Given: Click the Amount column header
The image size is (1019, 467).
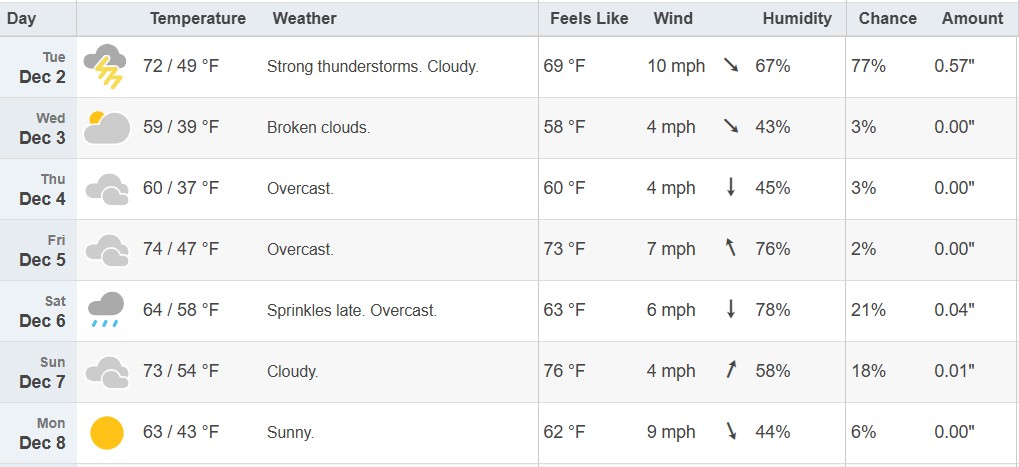Looking at the screenshot, I should [972, 18].
